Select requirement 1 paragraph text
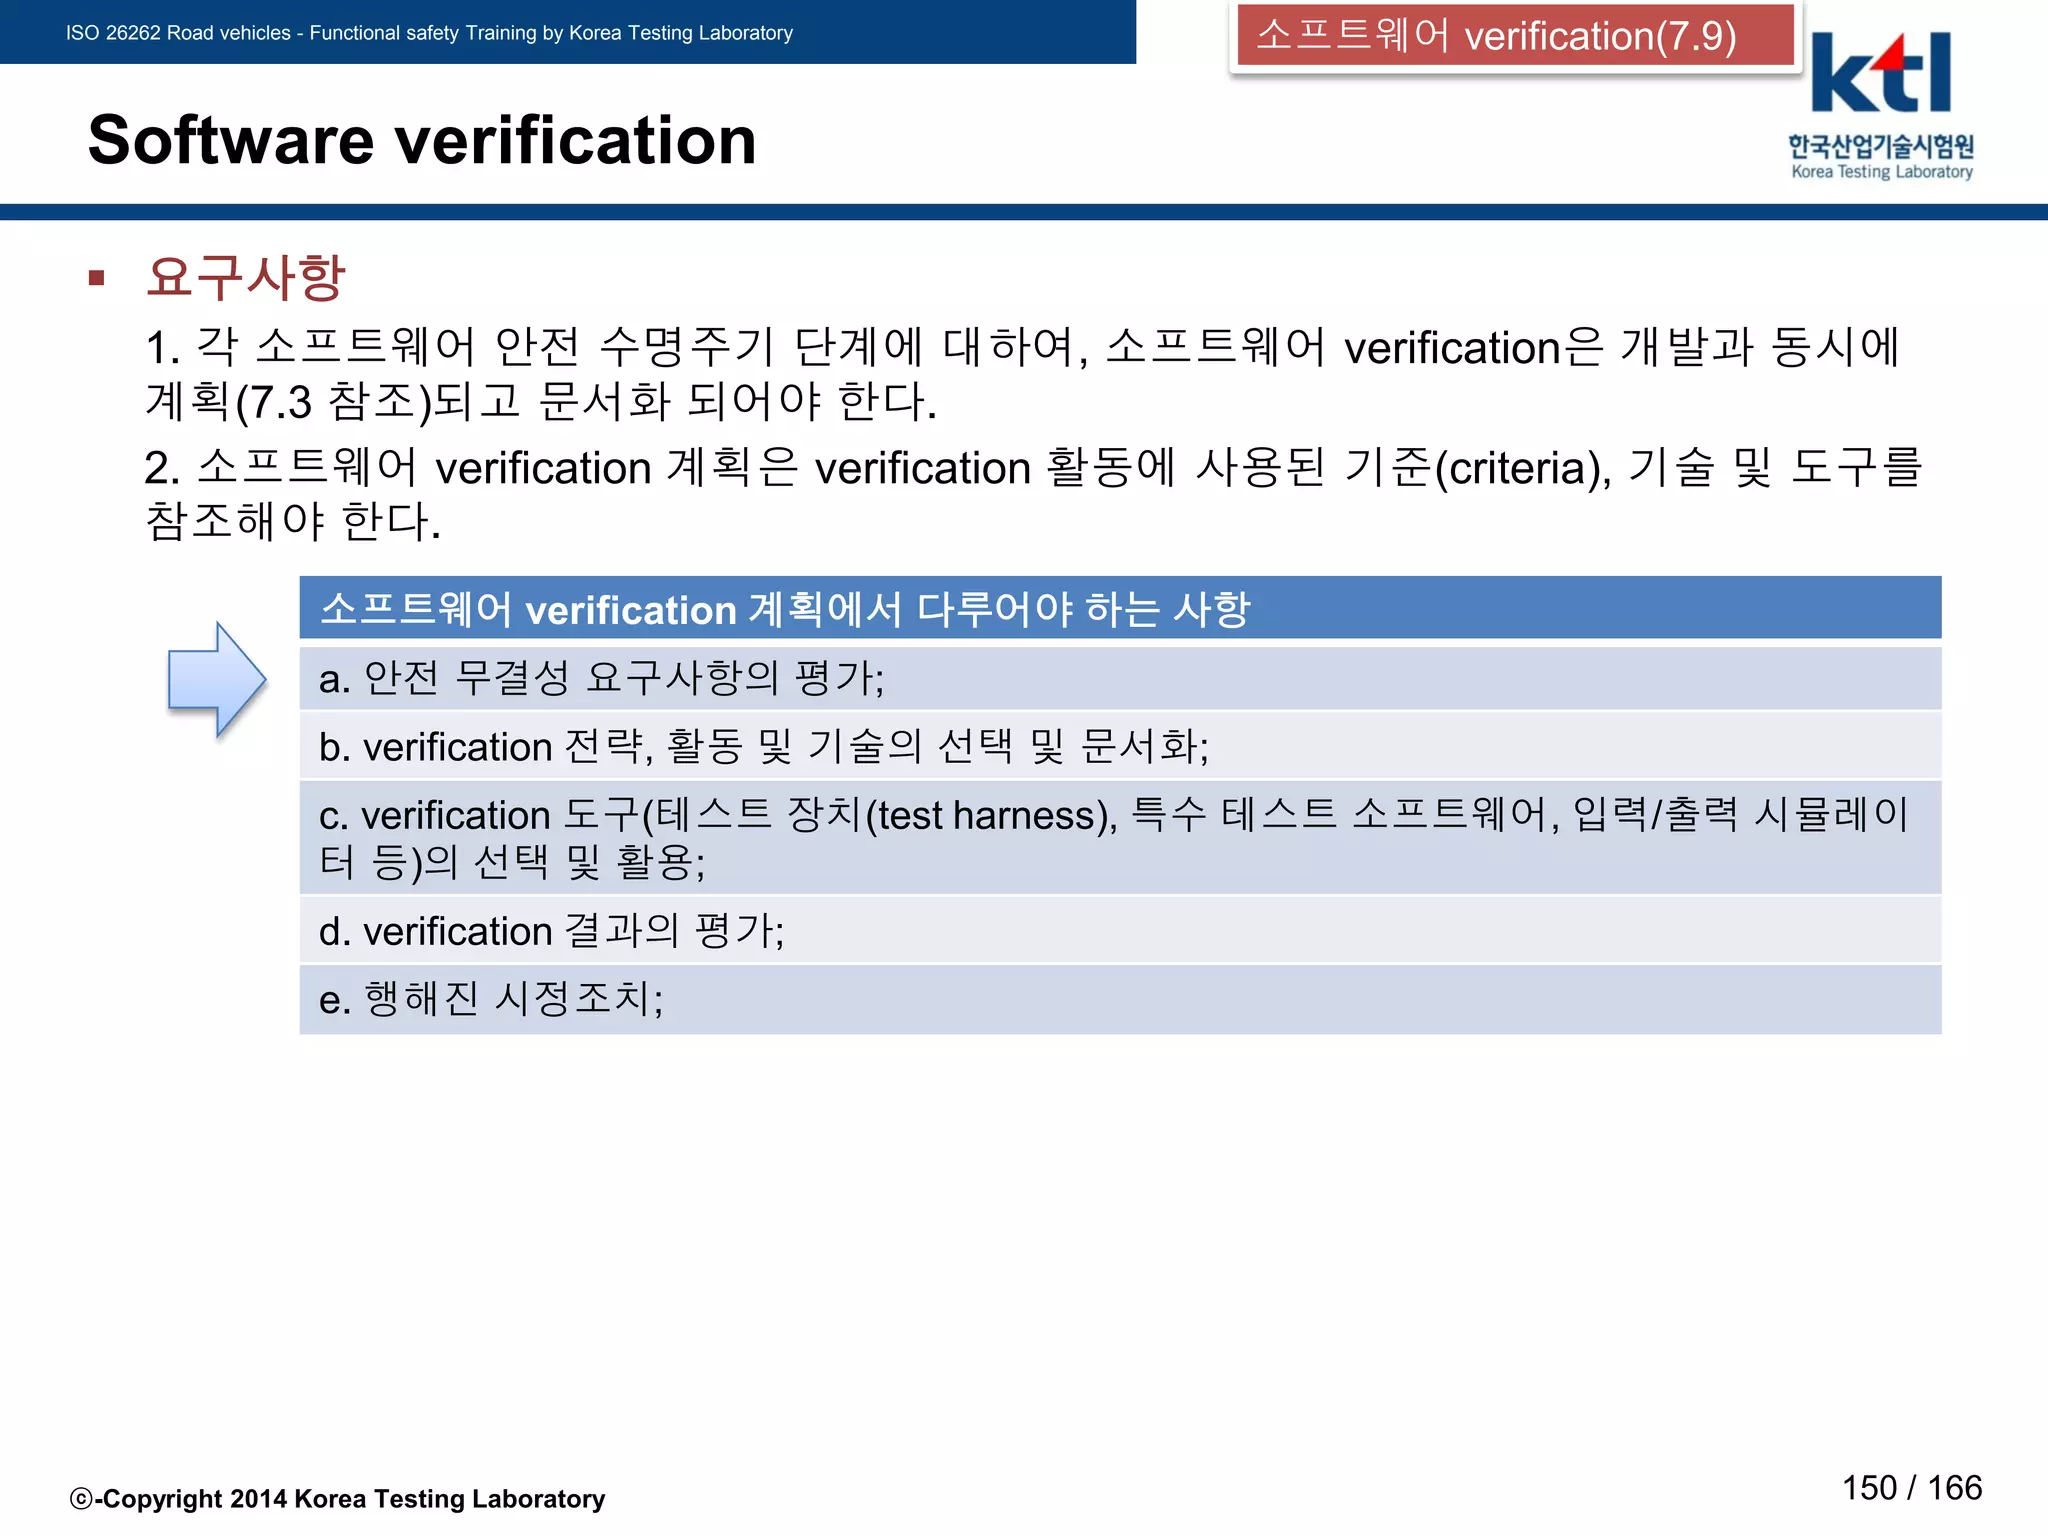Image resolution: width=2048 pixels, height=1536 pixels. pos(1022,374)
